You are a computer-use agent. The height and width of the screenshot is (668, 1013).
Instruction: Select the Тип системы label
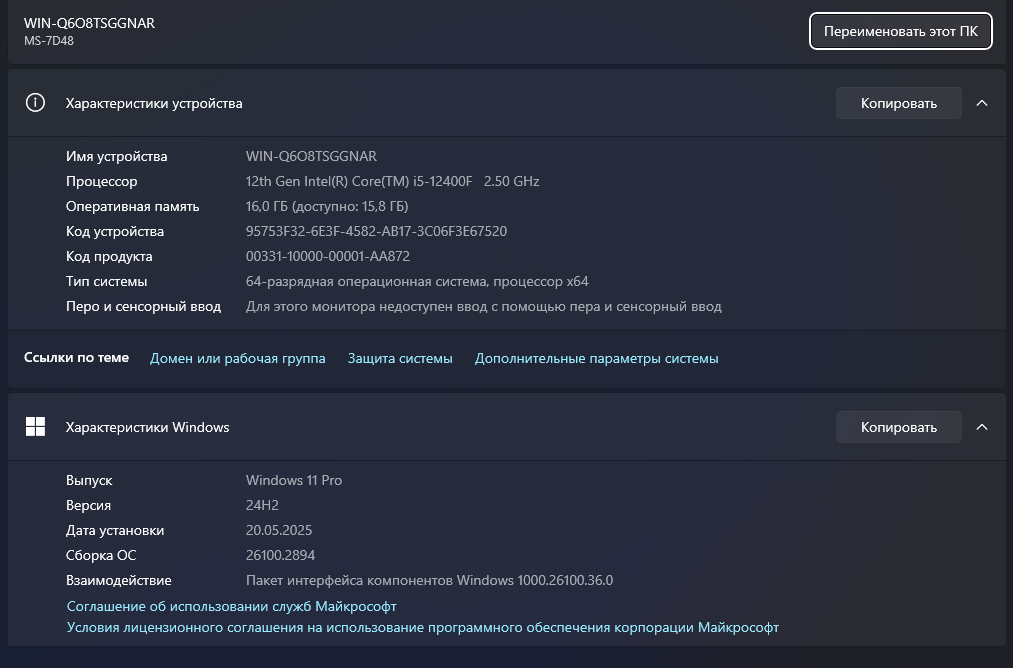point(107,282)
